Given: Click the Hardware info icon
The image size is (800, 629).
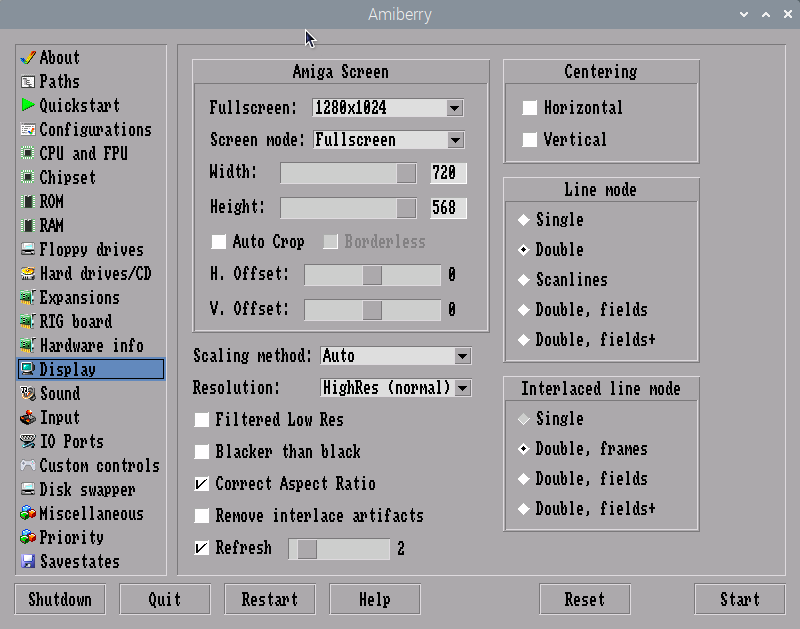Looking at the screenshot, I should click(28, 345).
